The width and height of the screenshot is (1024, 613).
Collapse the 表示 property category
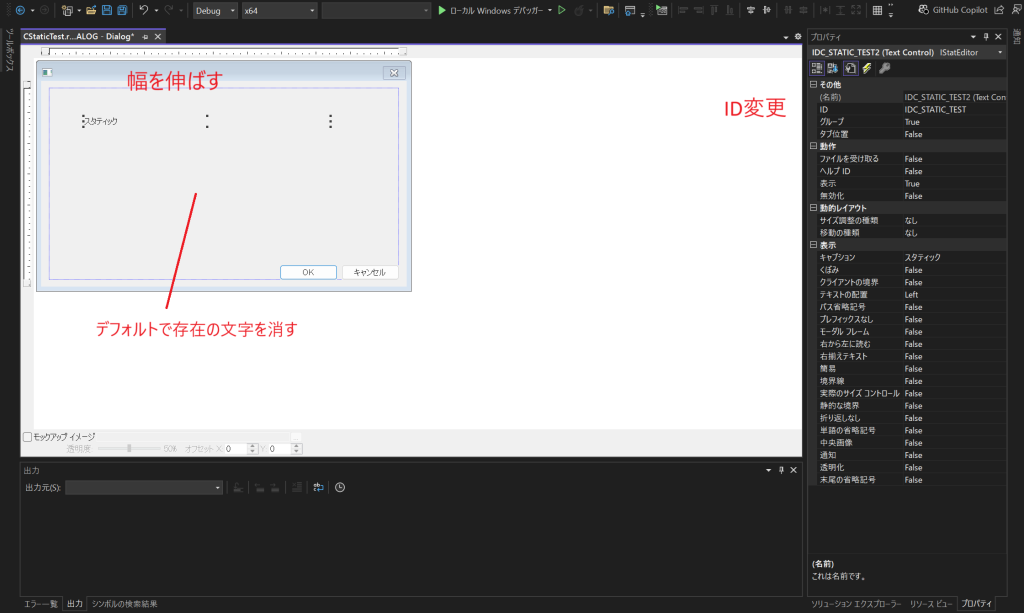point(812,245)
